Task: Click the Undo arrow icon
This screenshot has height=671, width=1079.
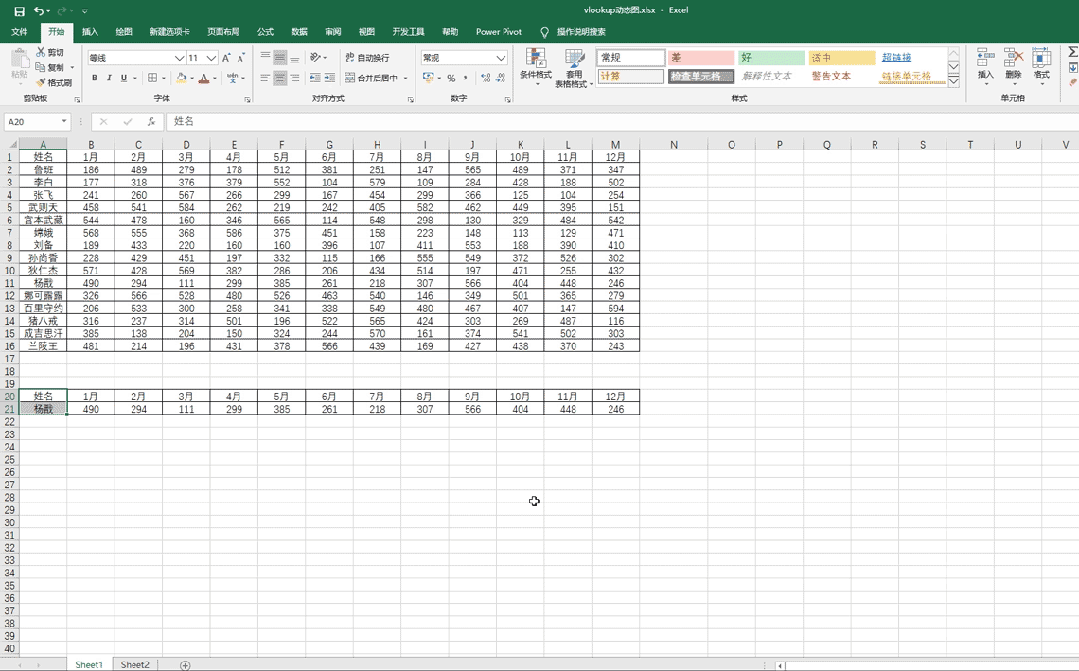Action: point(39,11)
